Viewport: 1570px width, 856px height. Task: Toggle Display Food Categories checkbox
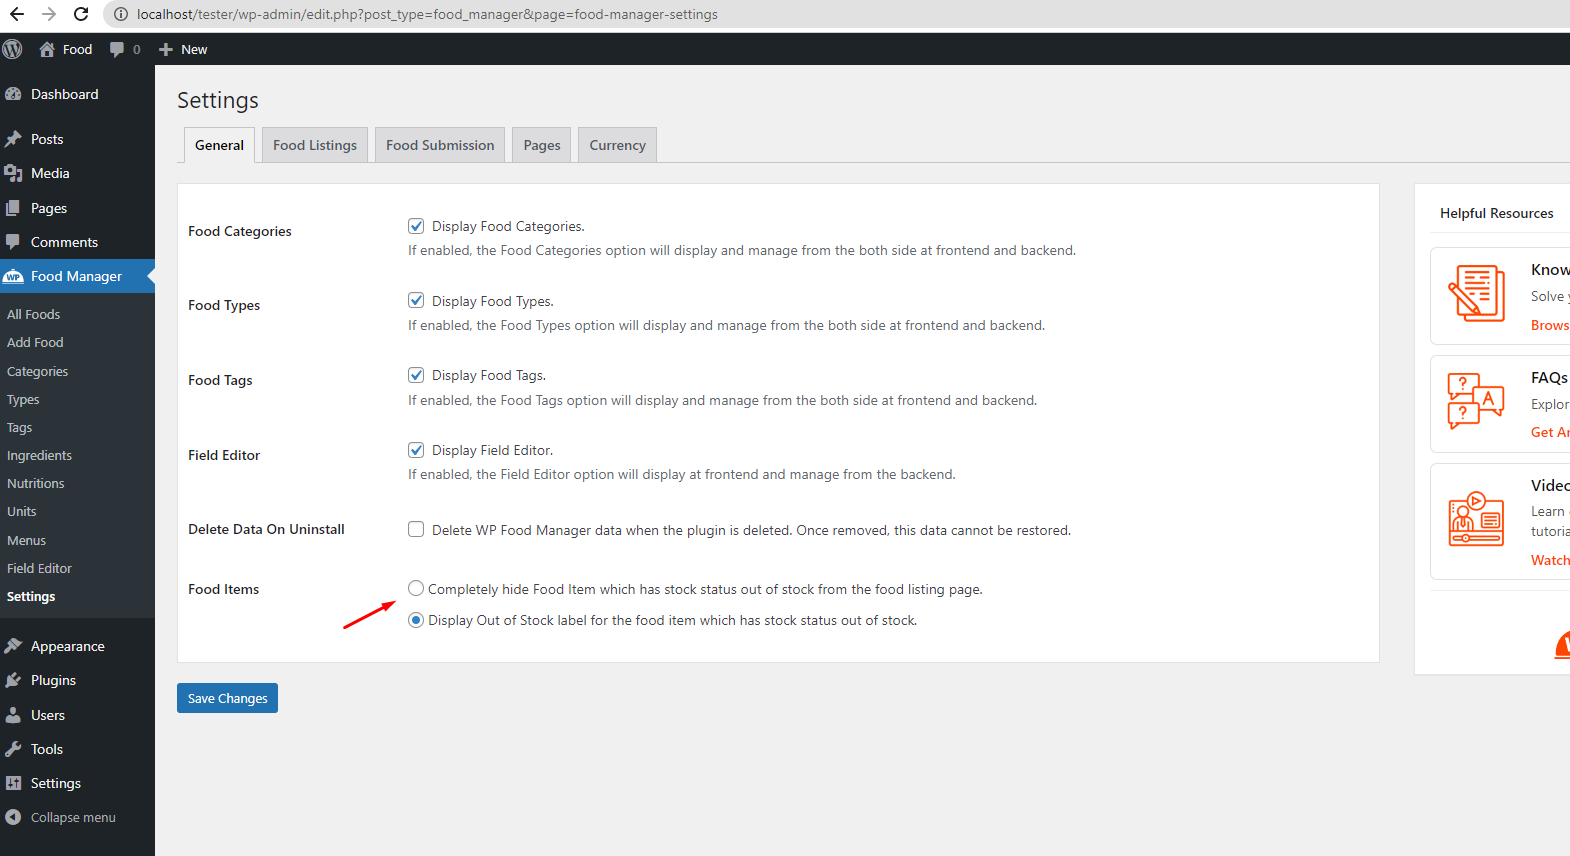(x=416, y=226)
